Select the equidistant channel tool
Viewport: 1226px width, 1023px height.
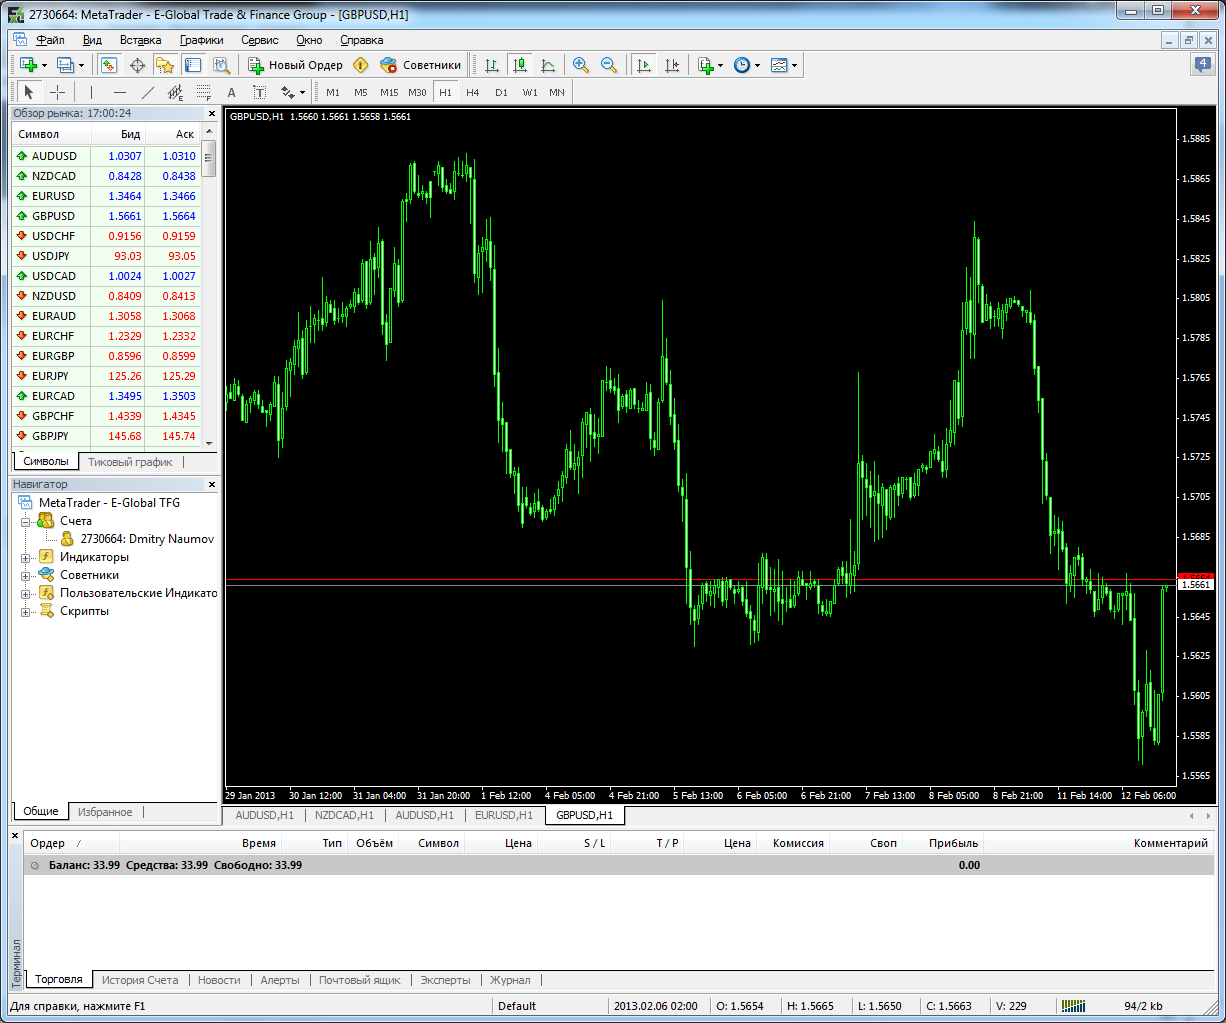(176, 92)
